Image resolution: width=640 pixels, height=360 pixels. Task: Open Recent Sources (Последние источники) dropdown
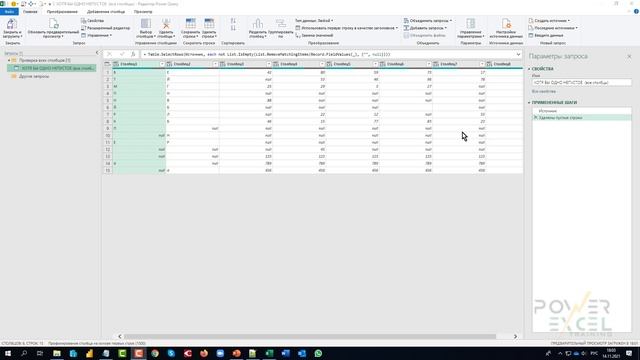point(553,28)
